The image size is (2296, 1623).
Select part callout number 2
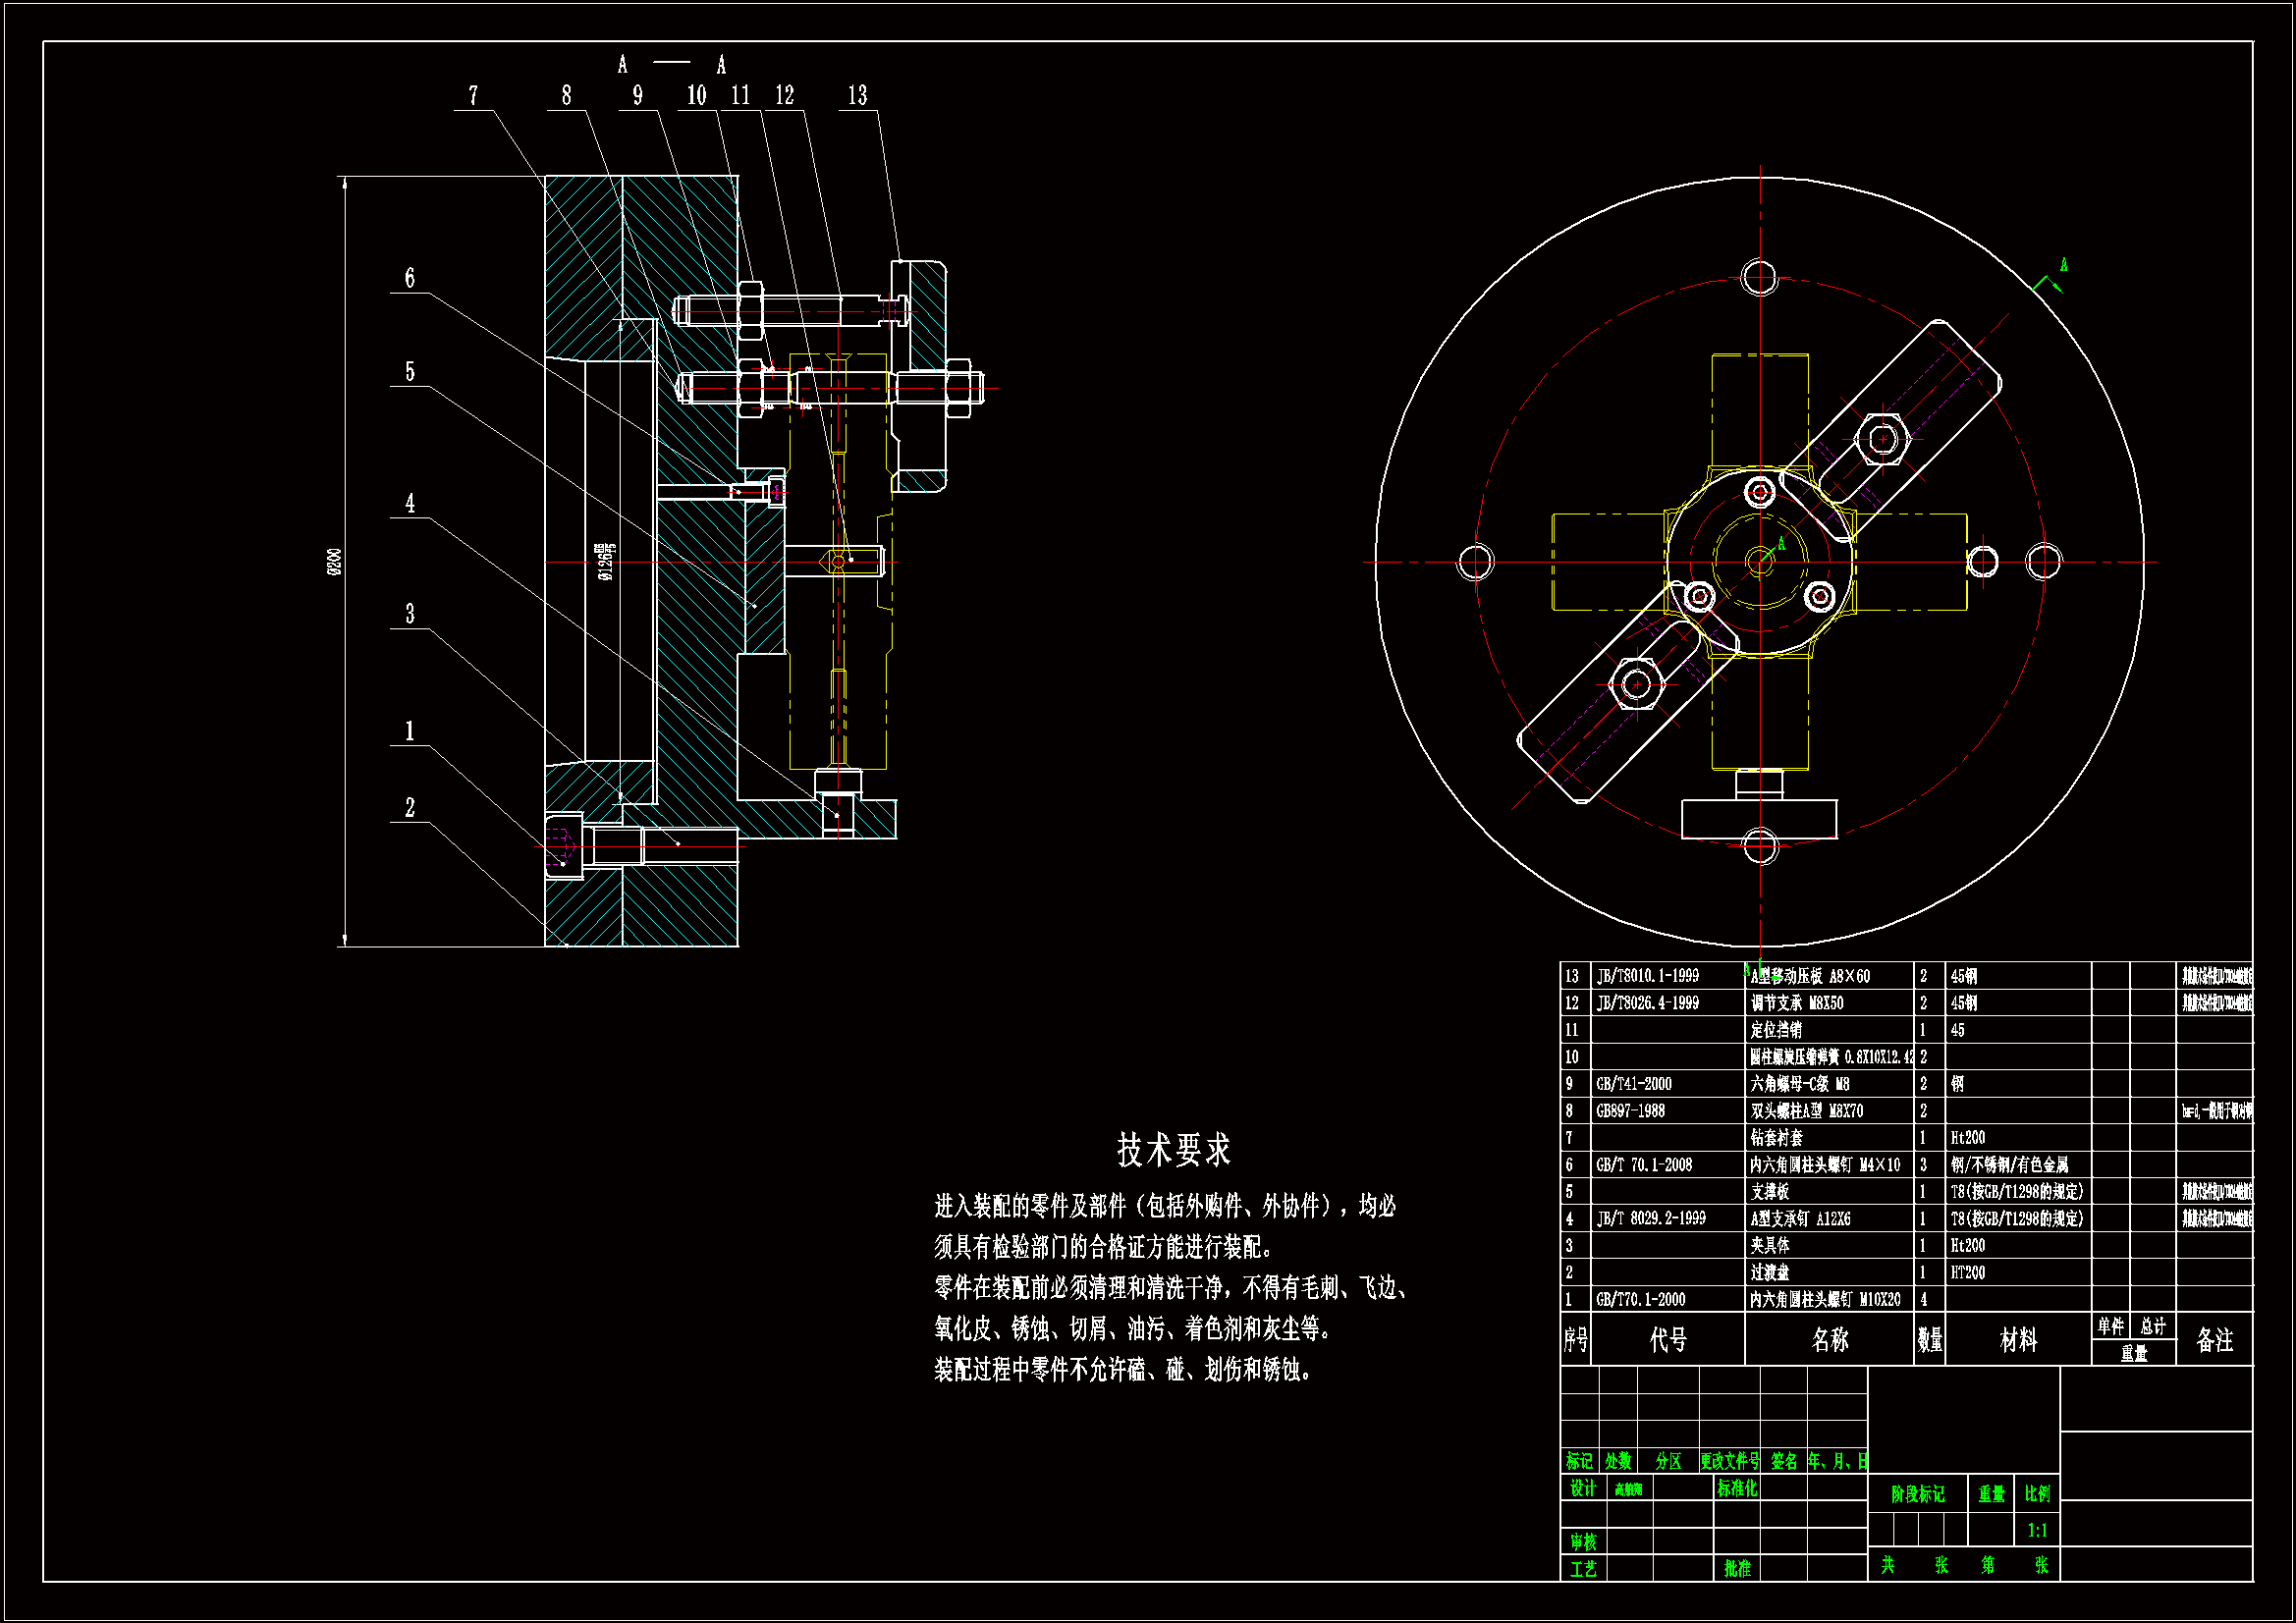pyautogui.click(x=409, y=808)
